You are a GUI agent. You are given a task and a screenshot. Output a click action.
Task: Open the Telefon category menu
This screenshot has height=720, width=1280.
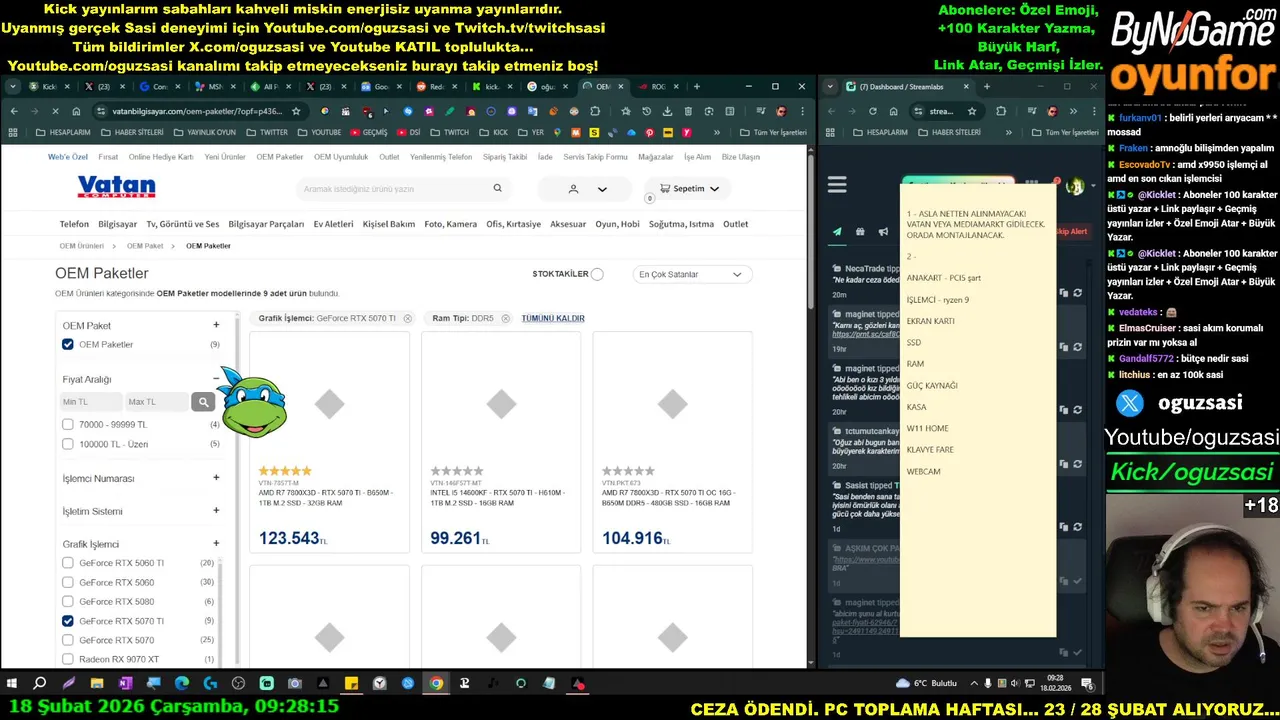coord(74,224)
